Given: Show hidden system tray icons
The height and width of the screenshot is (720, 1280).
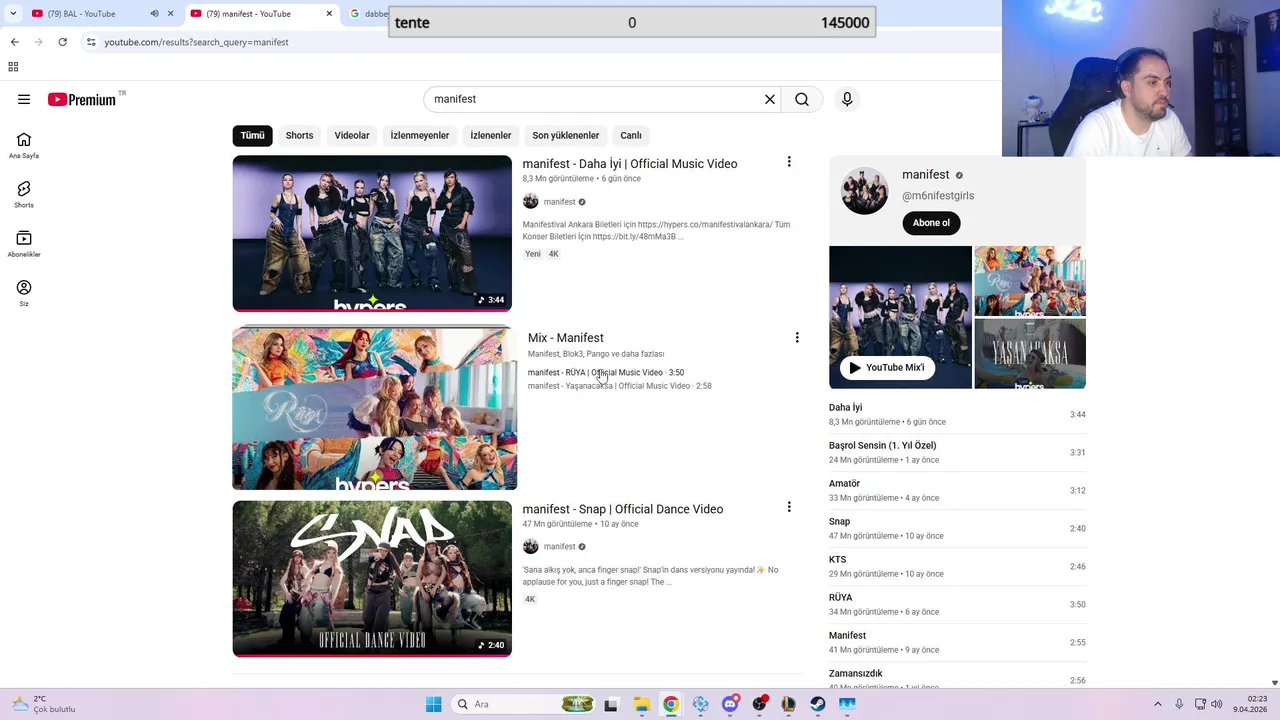Looking at the screenshot, I should click(x=1158, y=704).
